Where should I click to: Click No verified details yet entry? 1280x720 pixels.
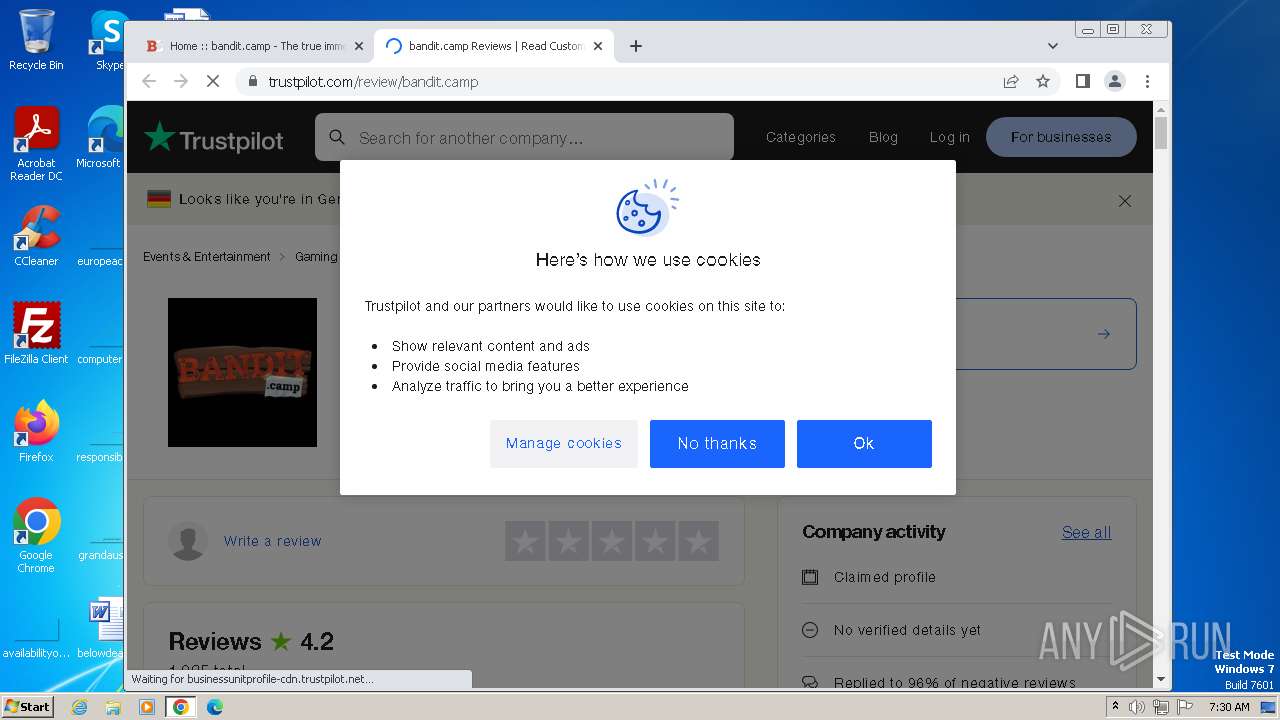(907, 630)
